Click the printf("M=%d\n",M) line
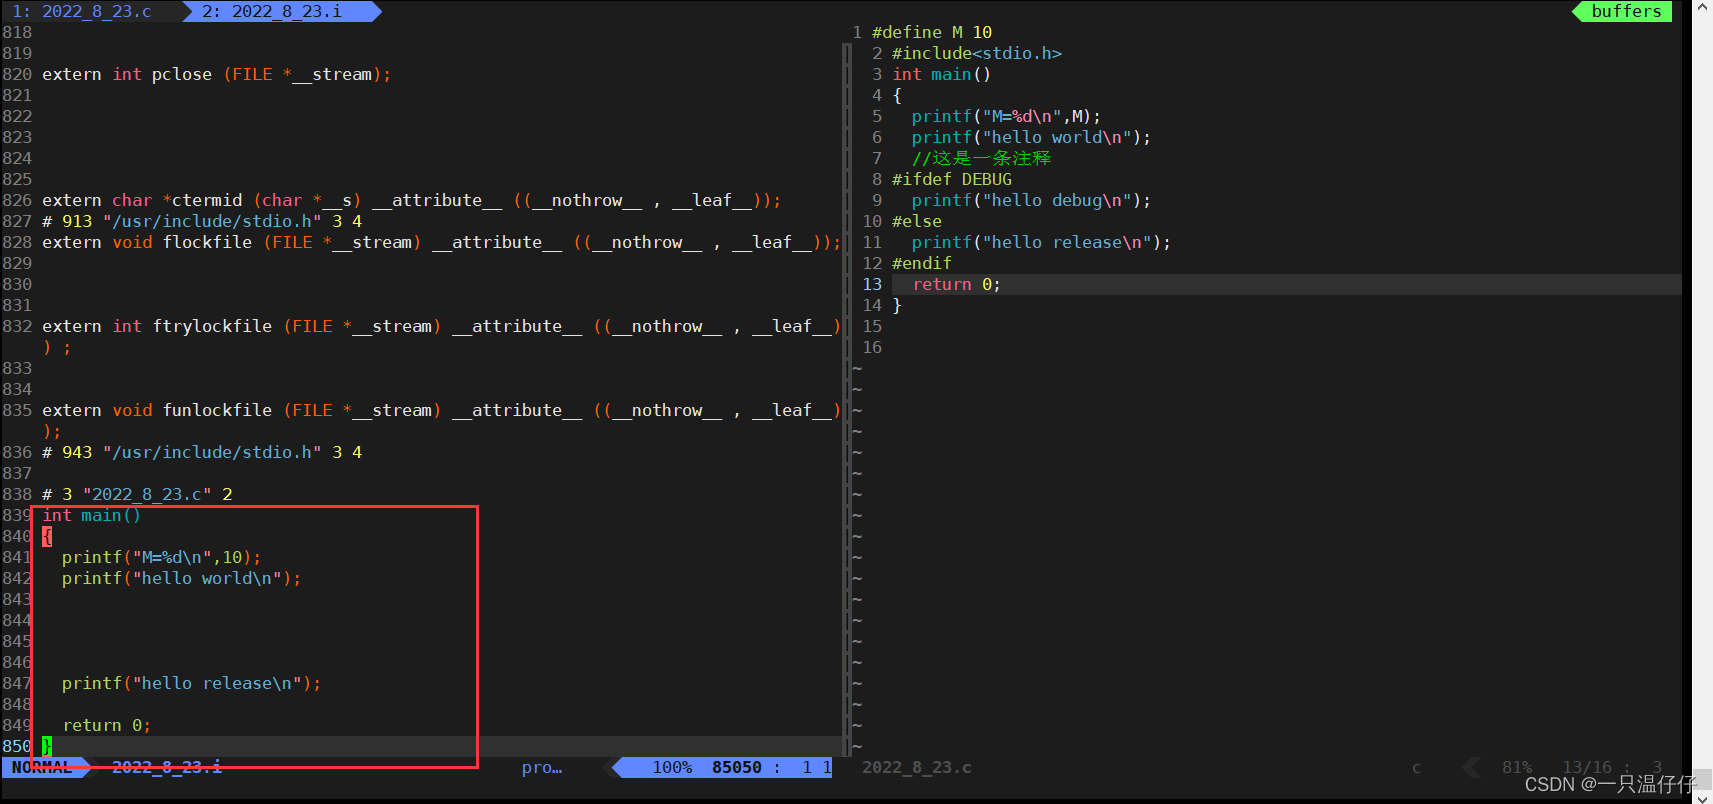 point(1006,116)
